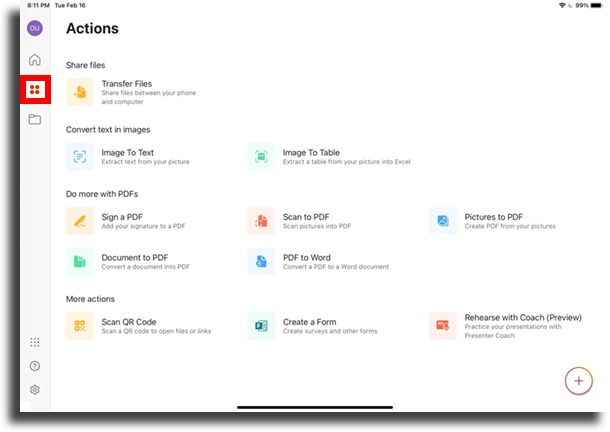This screenshot has width=610, height=432.
Task: Go to Home in sidebar
Action: [x=35, y=60]
